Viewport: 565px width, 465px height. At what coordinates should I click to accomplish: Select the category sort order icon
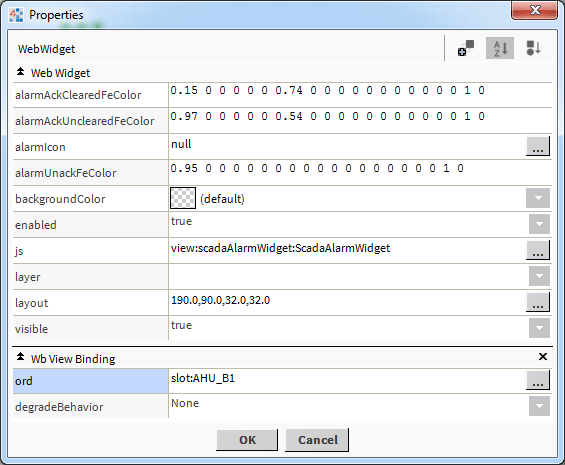(533, 48)
